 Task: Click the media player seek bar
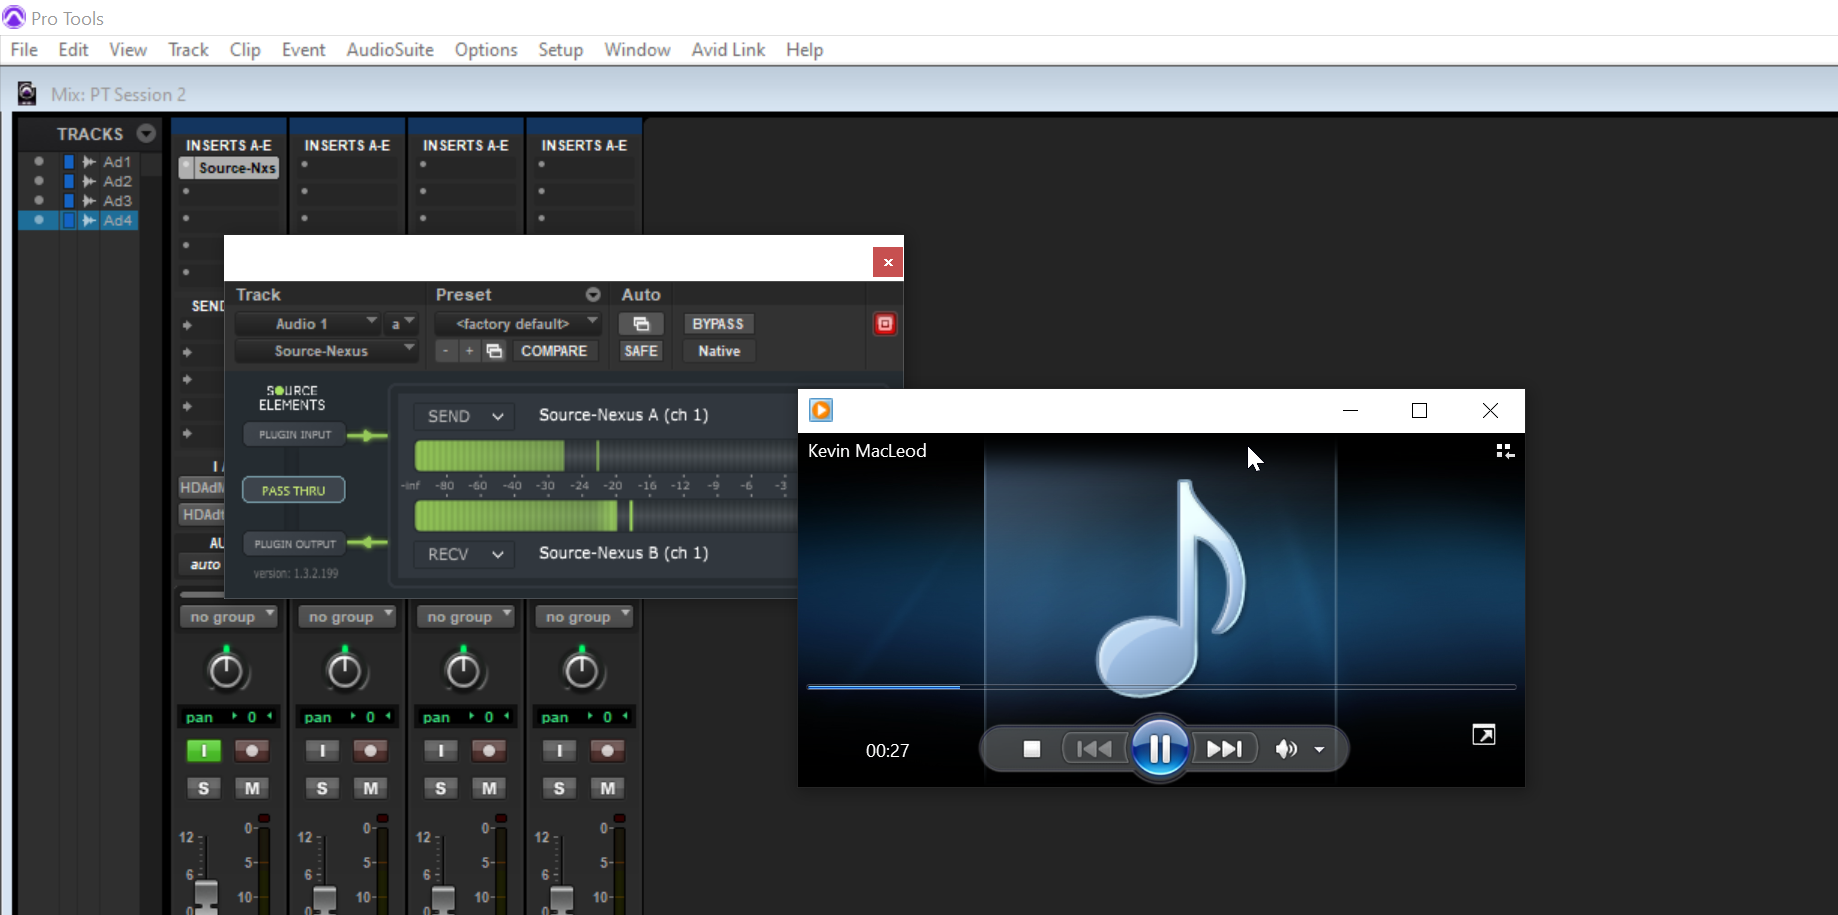click(x=1160, y=687)
